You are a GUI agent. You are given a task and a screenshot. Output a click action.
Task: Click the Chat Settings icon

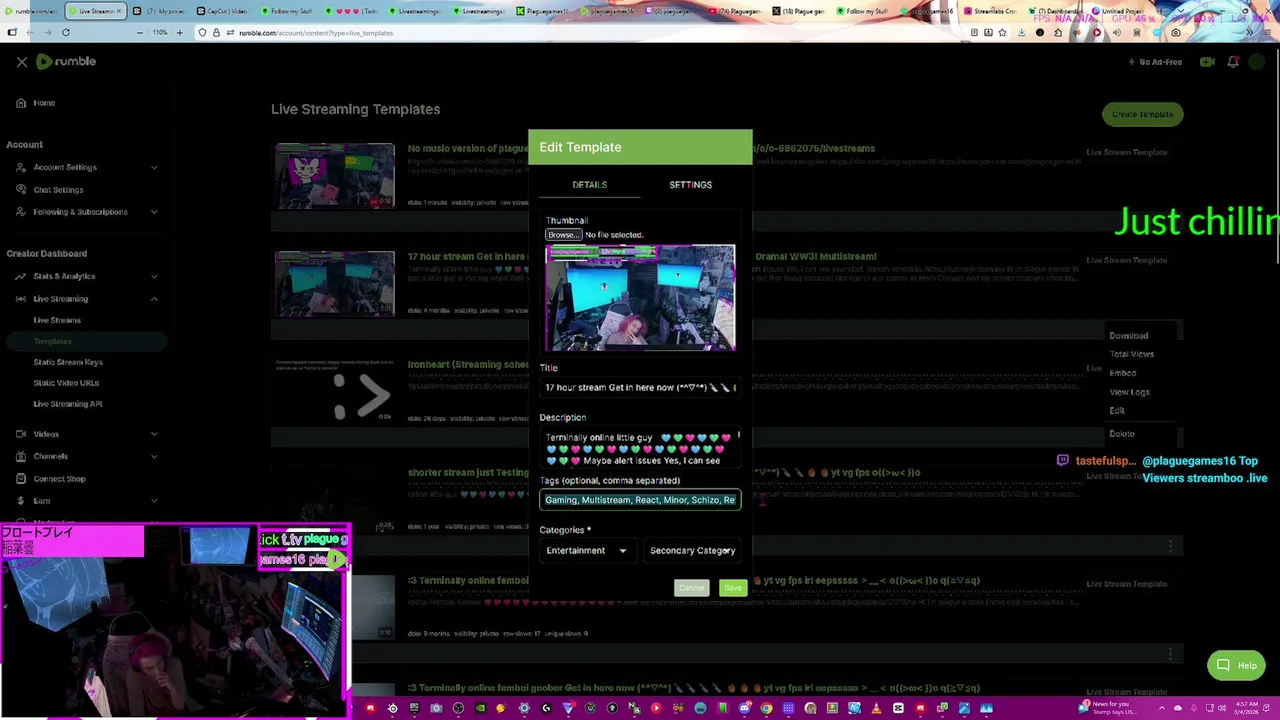pyautogui.click(x=21, y=190)
